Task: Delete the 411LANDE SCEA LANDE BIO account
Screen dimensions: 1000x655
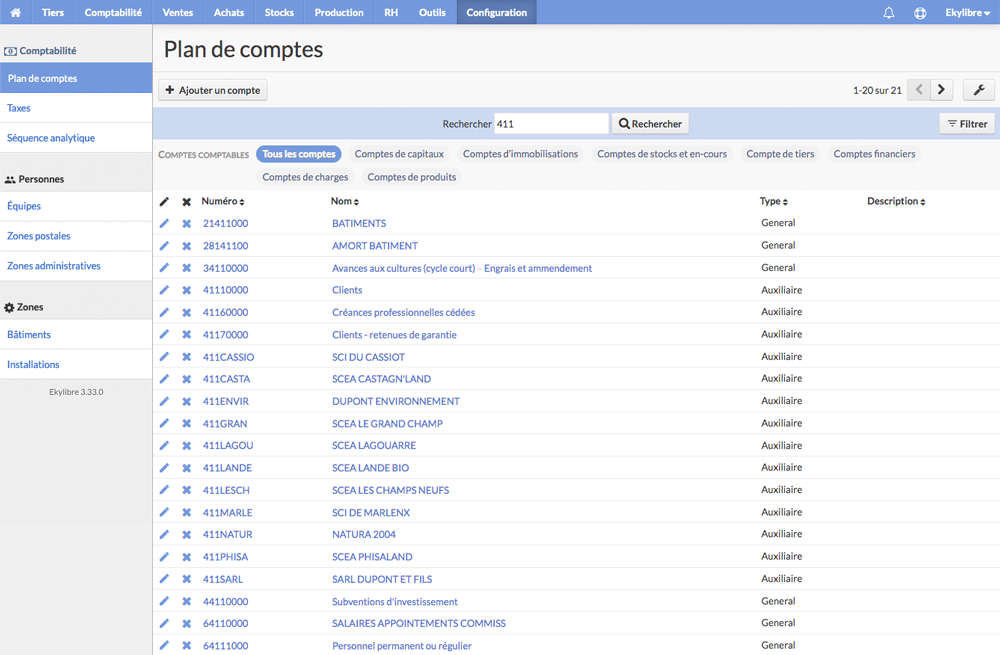Action: pyautogui.click(x=186, y=467)
